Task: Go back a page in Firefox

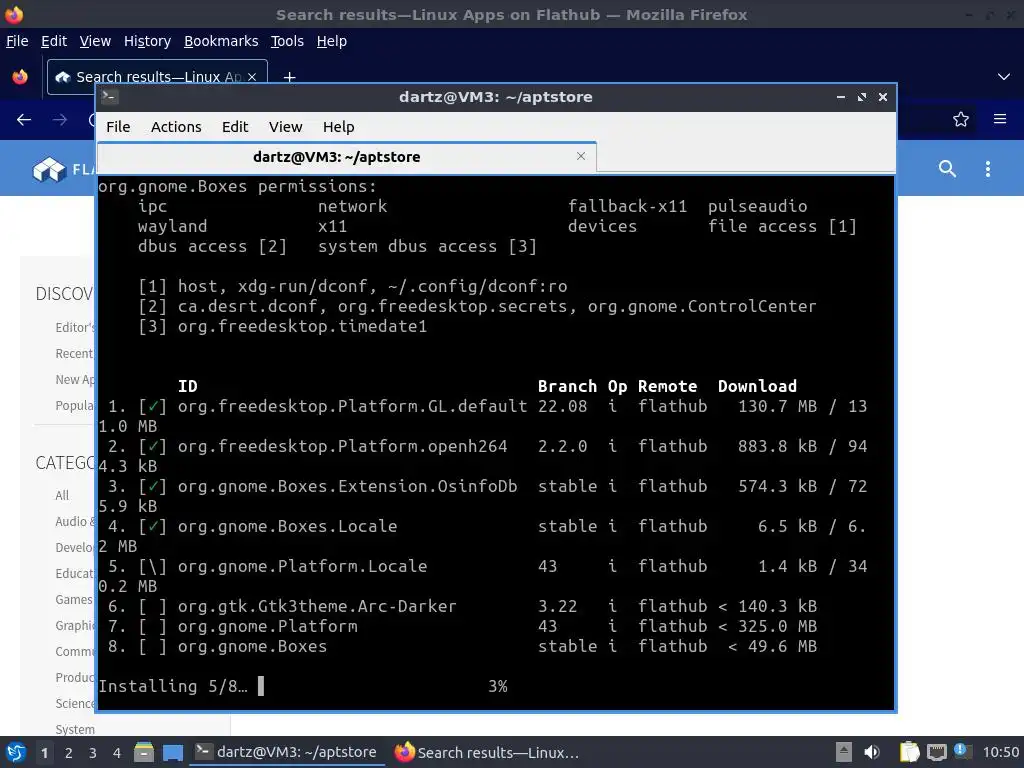Action: tap(24, 120)
